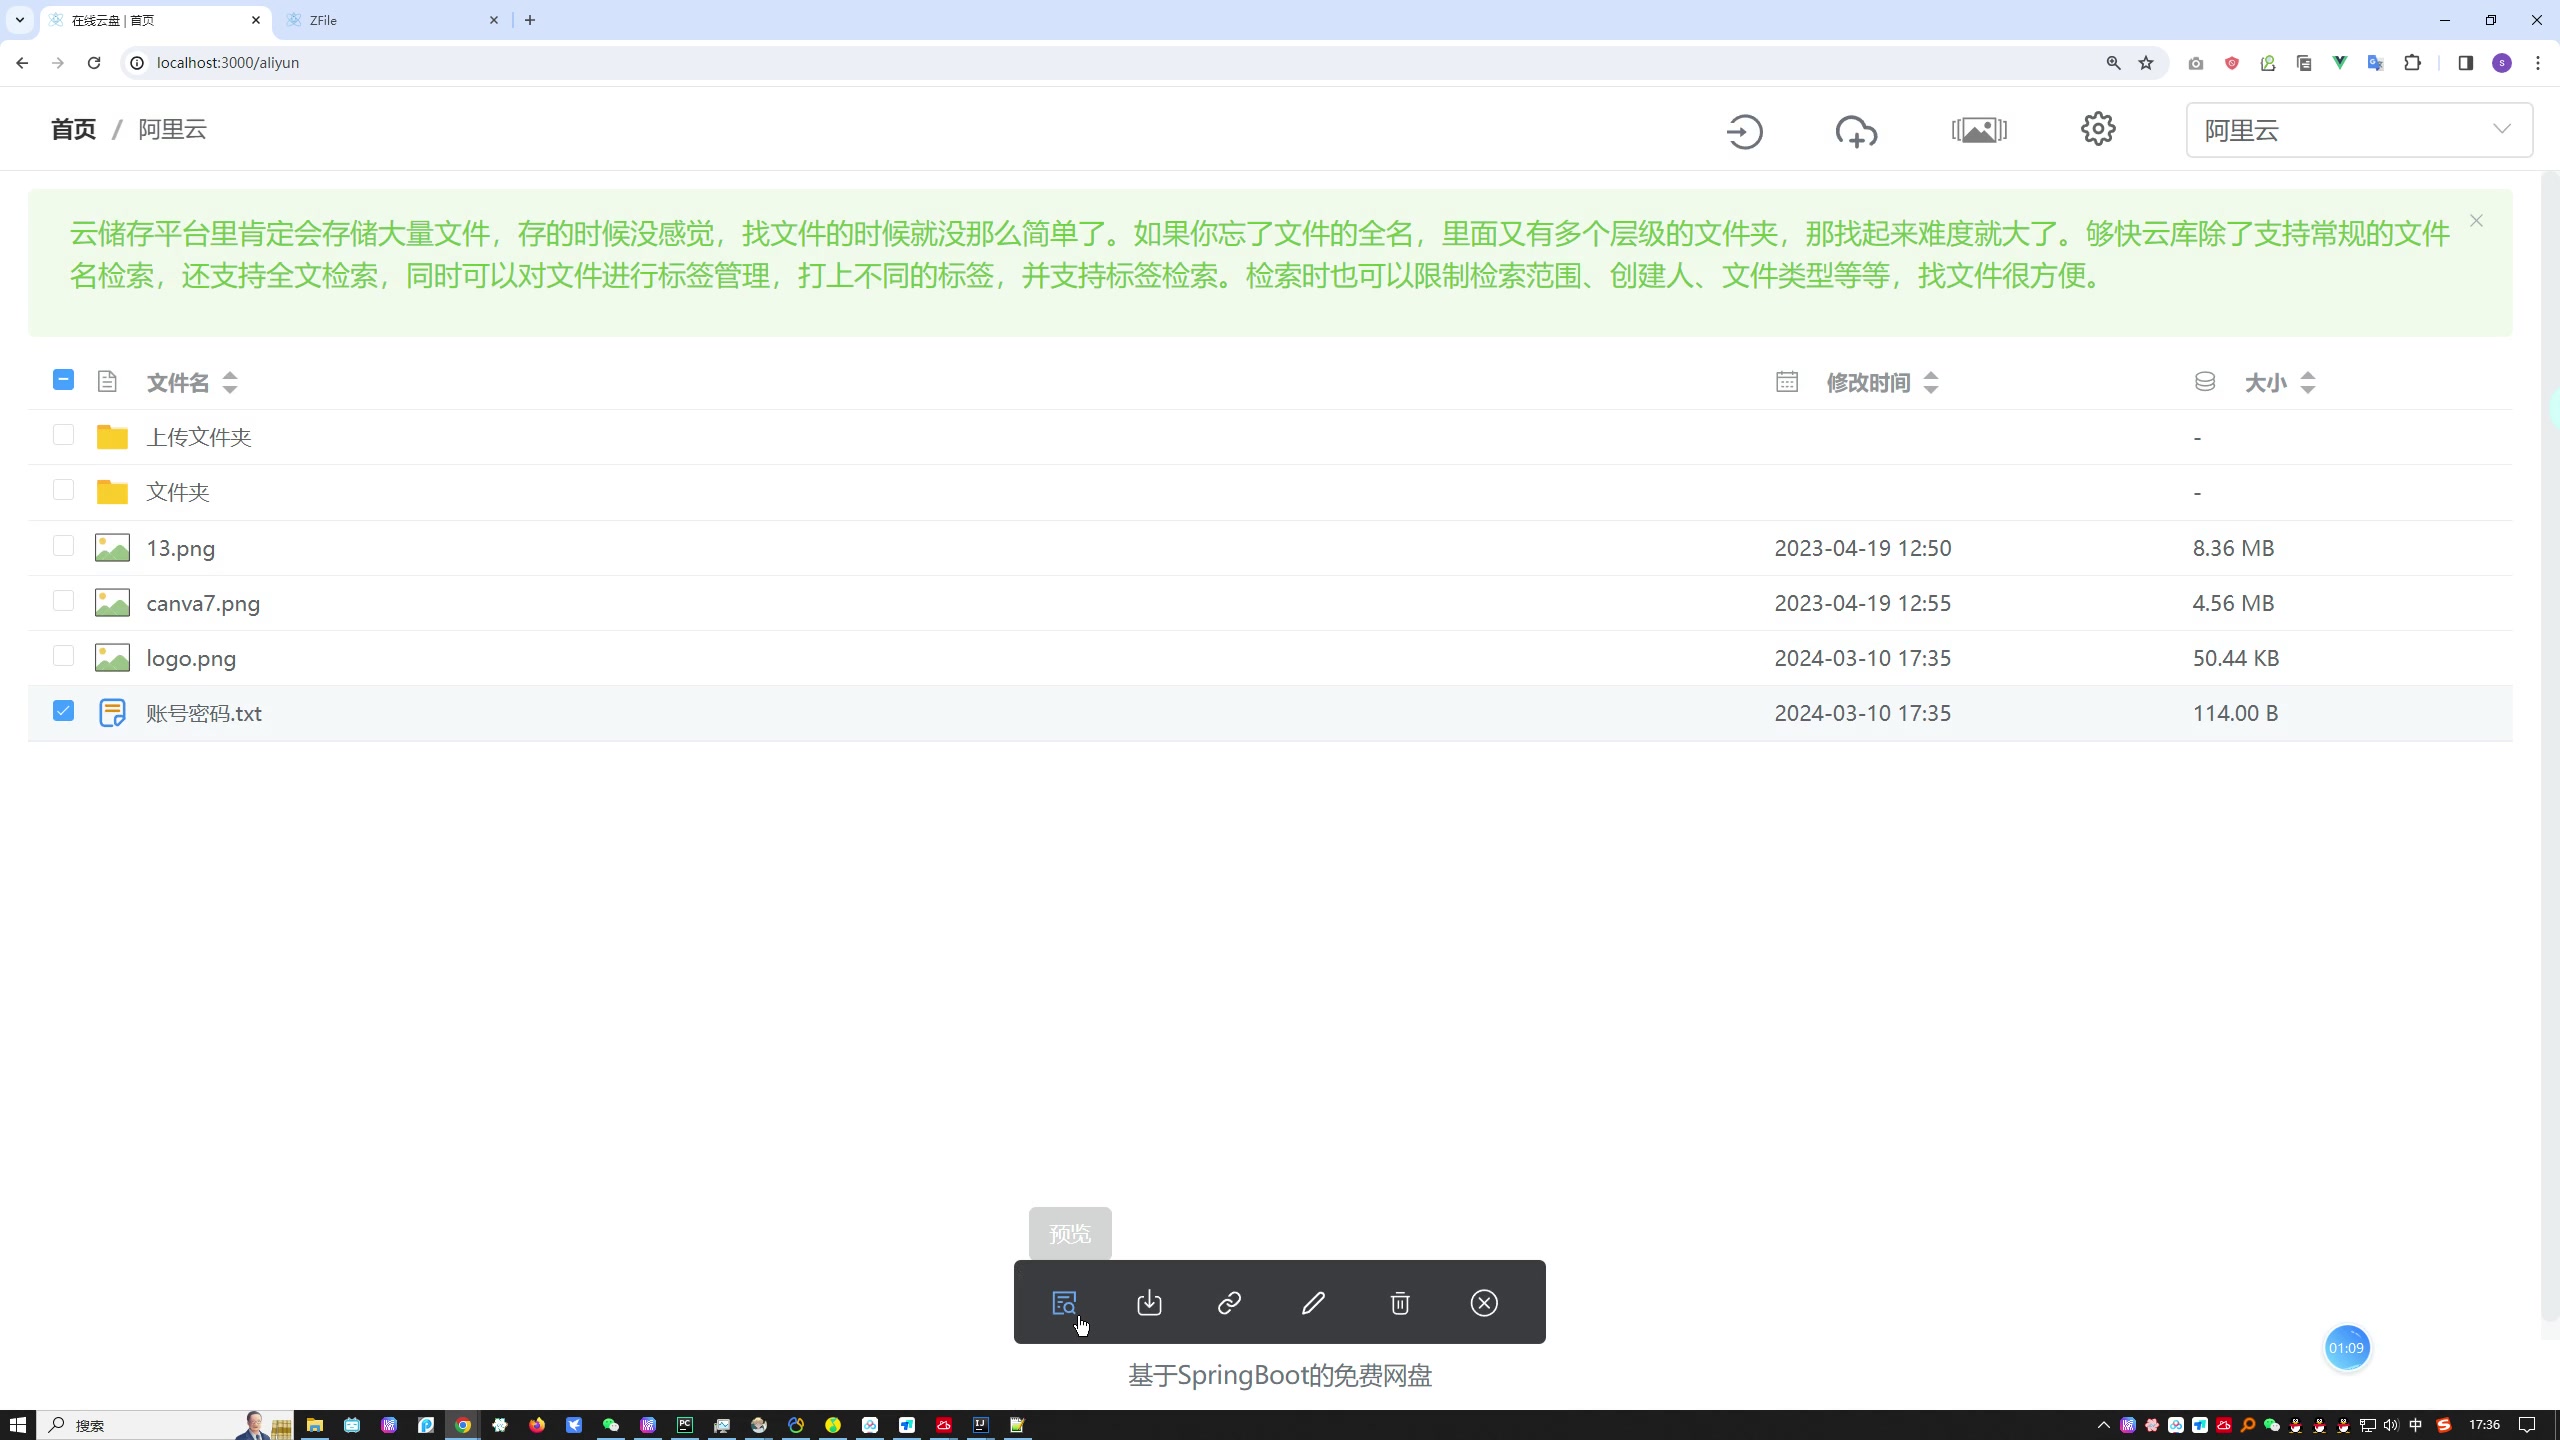This screenshot has width=2560, height=1440.
Task: Open the 阿里云 storage source dropdown
Action: 2359,130
